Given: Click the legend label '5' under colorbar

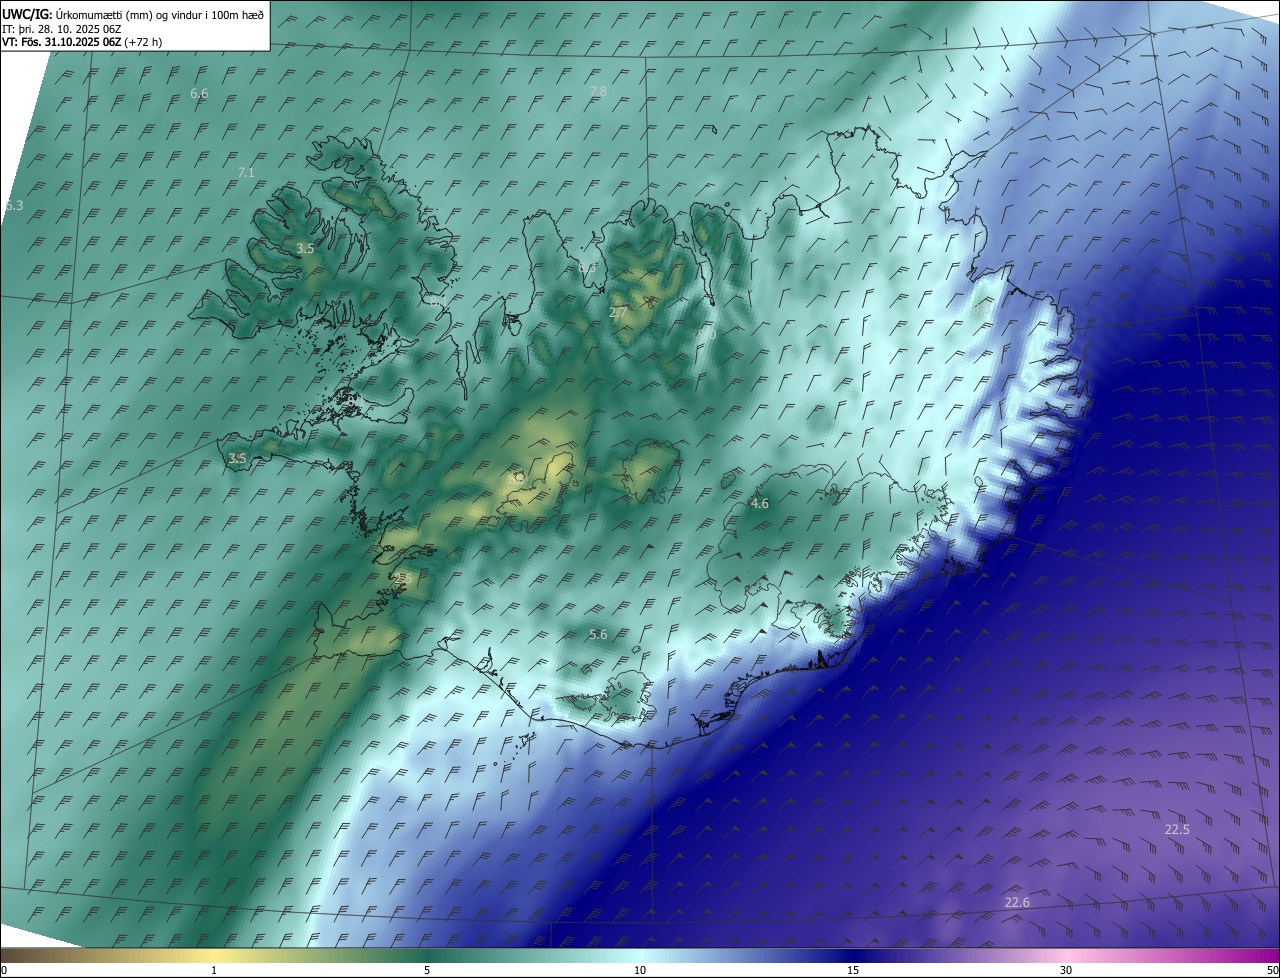Looking at the screenshot, I should (427, 971).
